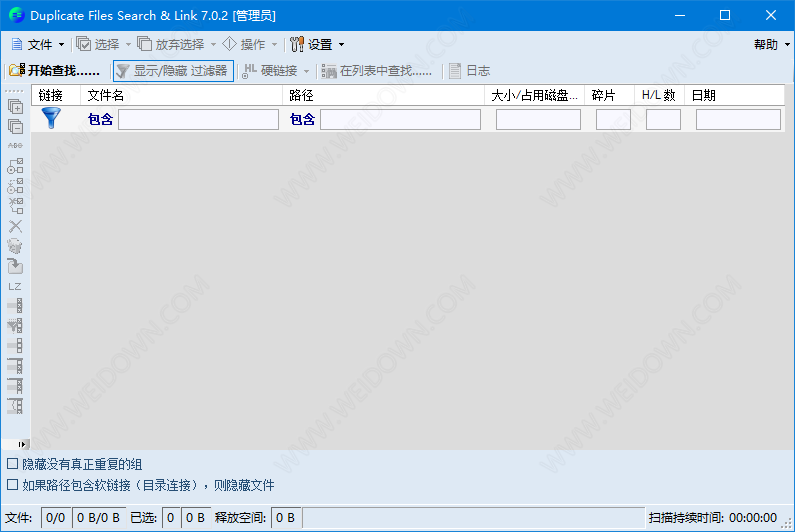Open the 文件 dropdown menu

(38, 44)
